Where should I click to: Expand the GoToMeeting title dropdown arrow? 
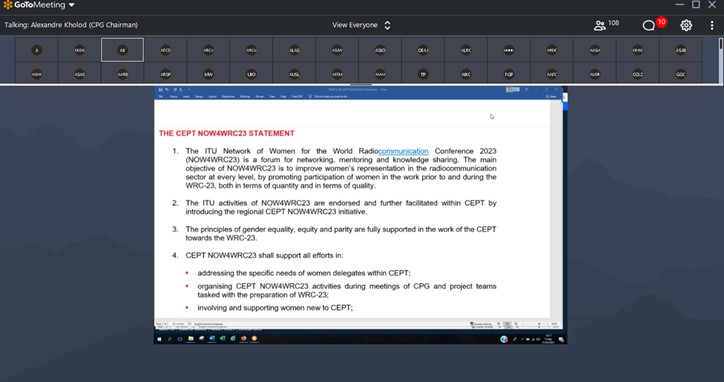point(72,5)
